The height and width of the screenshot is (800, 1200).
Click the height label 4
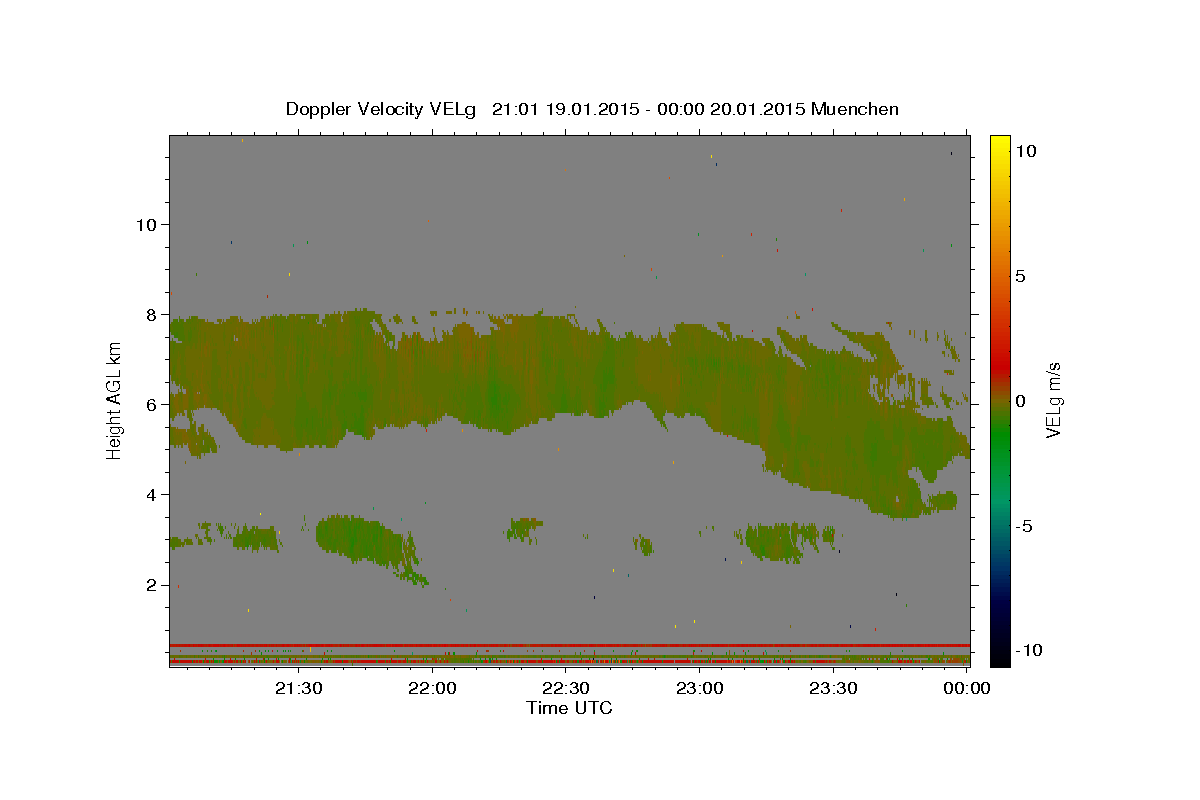click(154, 494)
